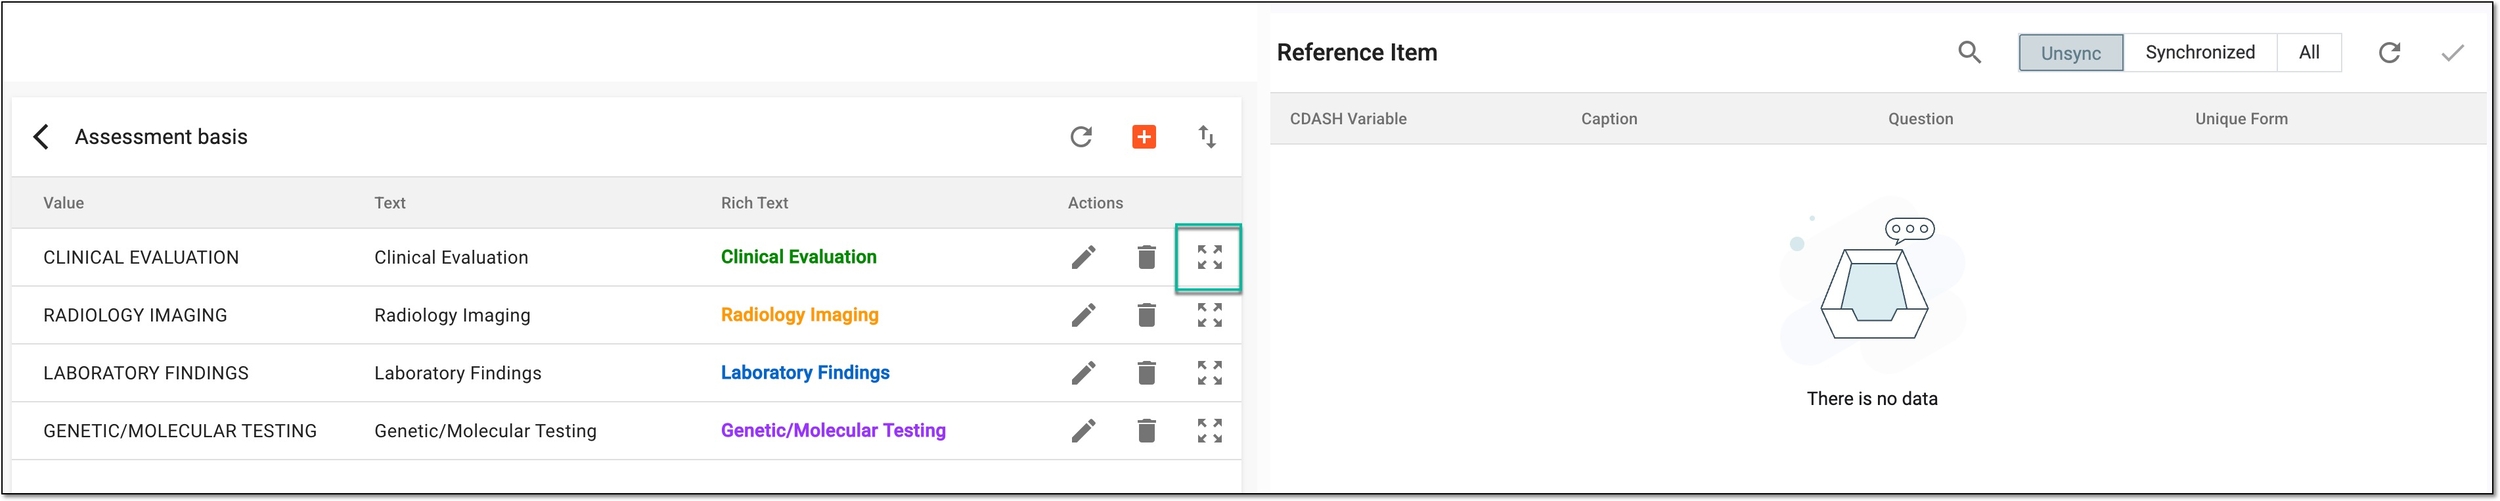
Task: Go back from Assessment basis
Action: point(41,137)
